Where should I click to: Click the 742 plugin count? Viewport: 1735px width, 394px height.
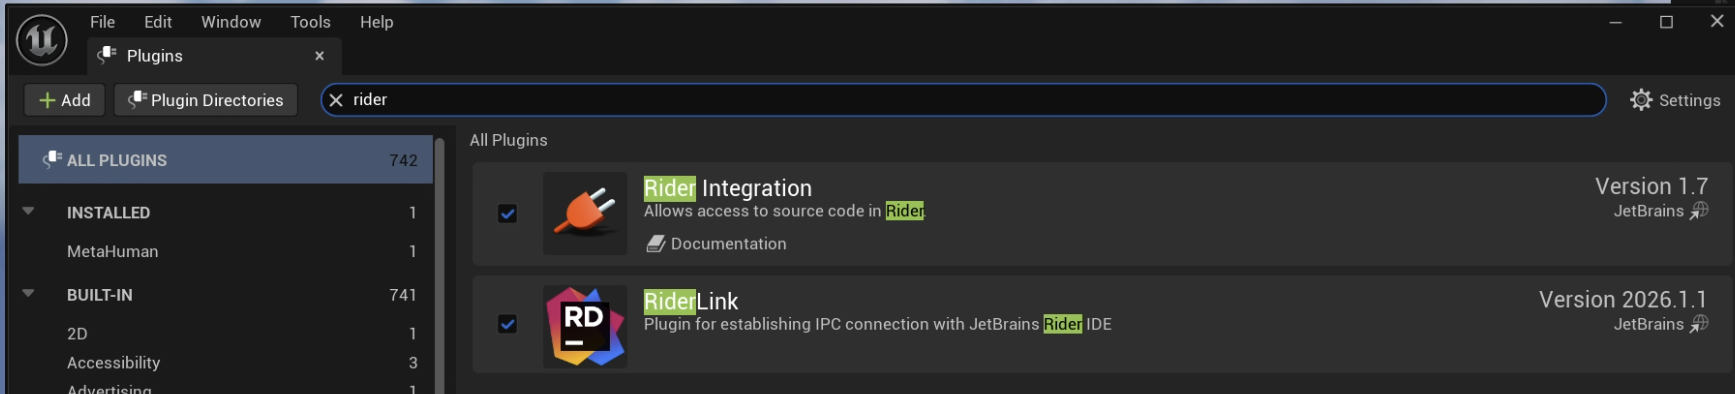[403, 160]
